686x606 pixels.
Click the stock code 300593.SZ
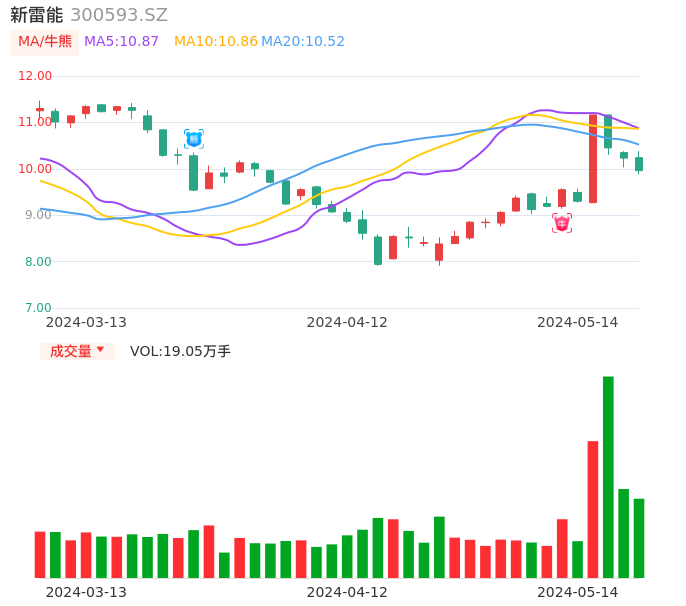coord(119,15)
